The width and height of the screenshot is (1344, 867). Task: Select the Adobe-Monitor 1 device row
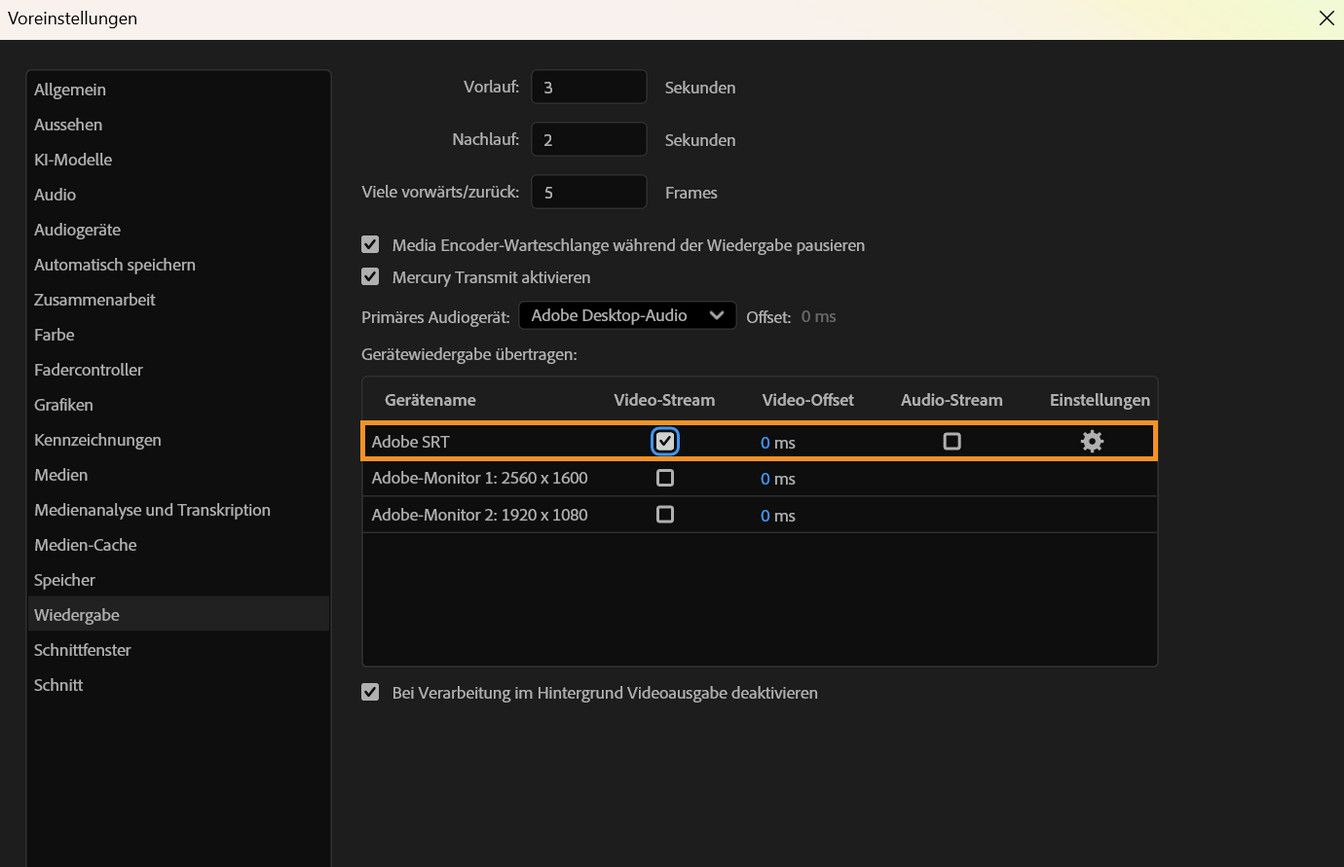[479, 477]
